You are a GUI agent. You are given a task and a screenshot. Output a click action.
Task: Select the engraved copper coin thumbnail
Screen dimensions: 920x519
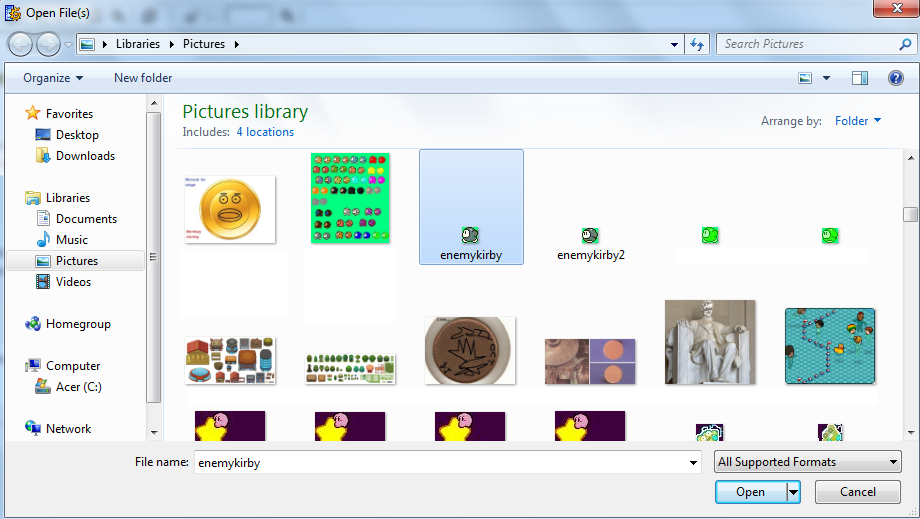point(470,351)
